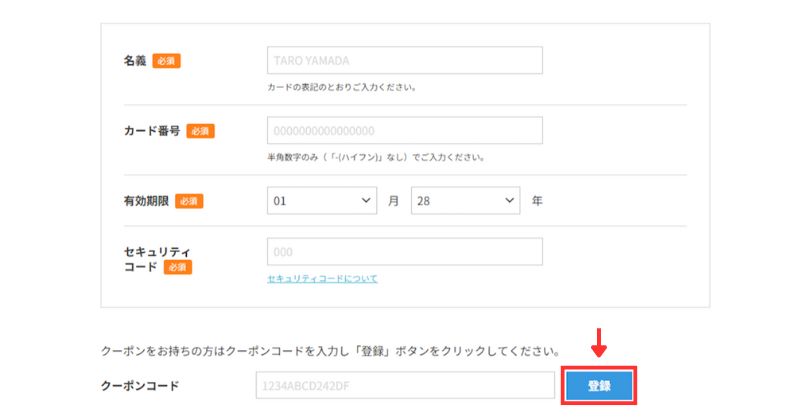The image size is (800, 420).
Task: Open the expiry month dropdown showing 01
Action: [x=322, y=201]
